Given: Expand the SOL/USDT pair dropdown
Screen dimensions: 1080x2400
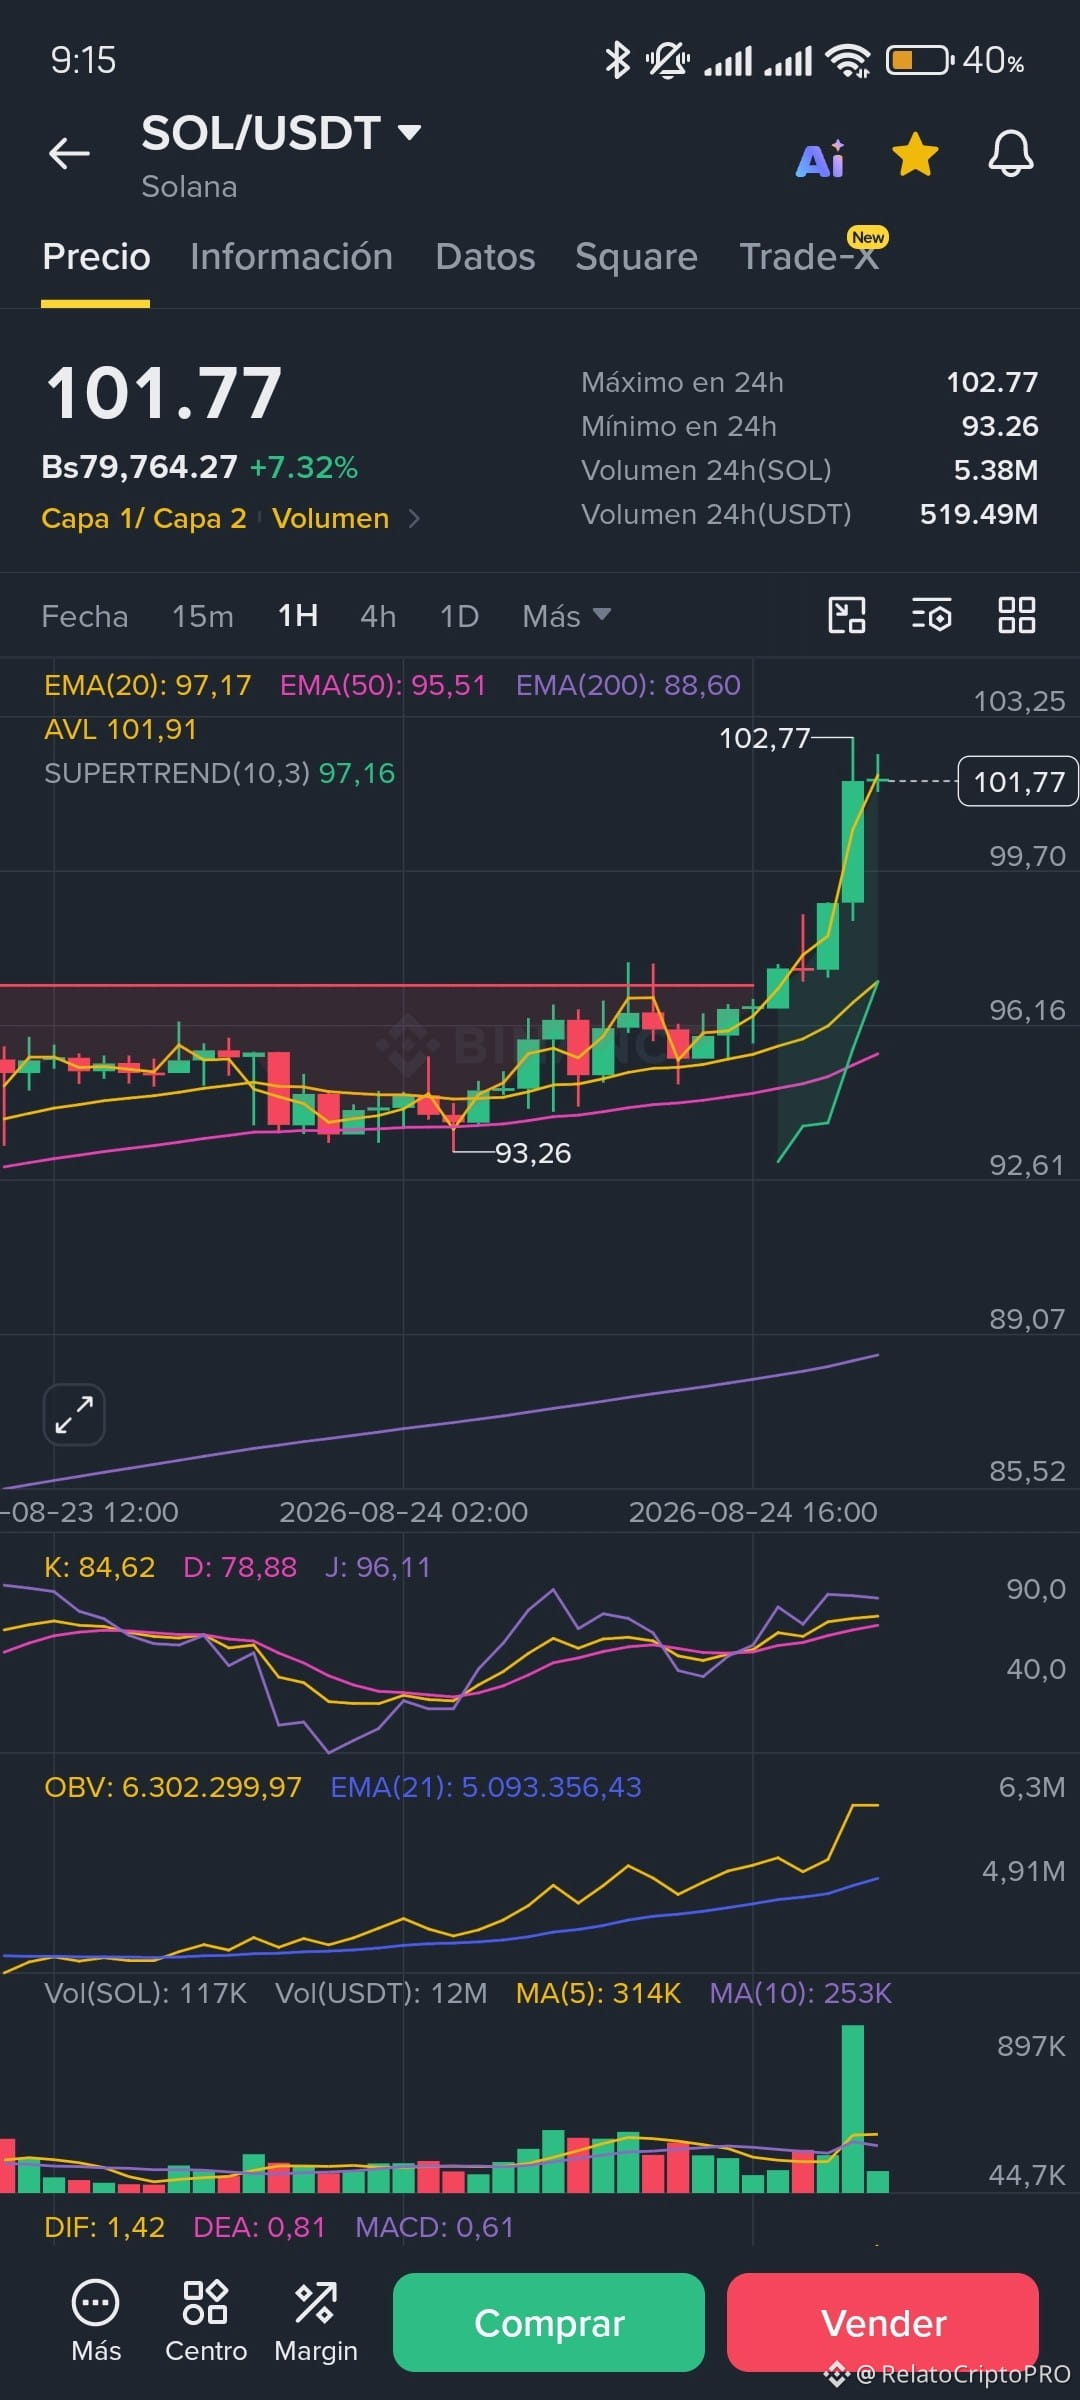Looking at the screenshot, I should pos(409,132).
